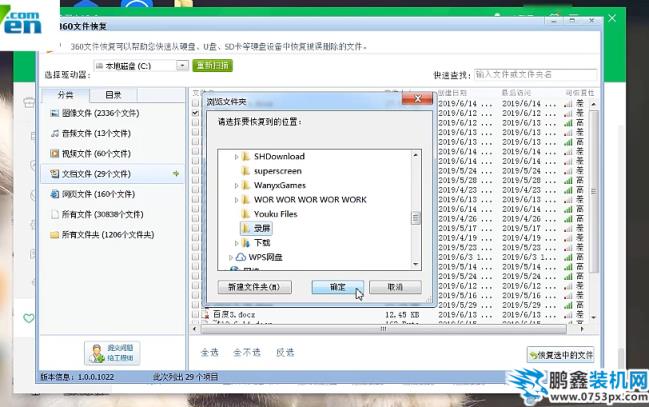Image resolution: width=649 pixels, height=407 pixels.
Task: Select the 视频文件 film icon
Action: click(x=54, y=154)
